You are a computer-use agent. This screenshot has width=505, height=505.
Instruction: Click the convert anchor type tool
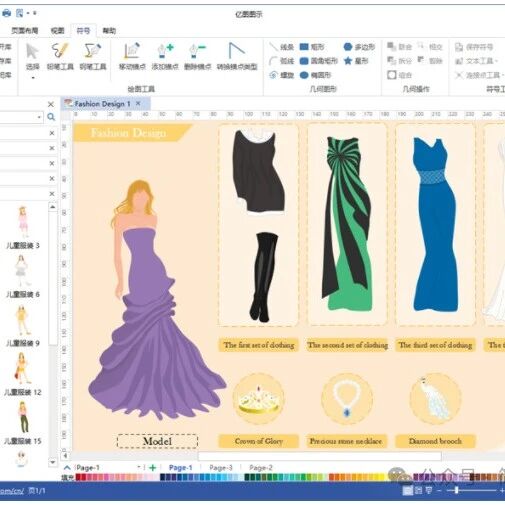click(237, 56)
